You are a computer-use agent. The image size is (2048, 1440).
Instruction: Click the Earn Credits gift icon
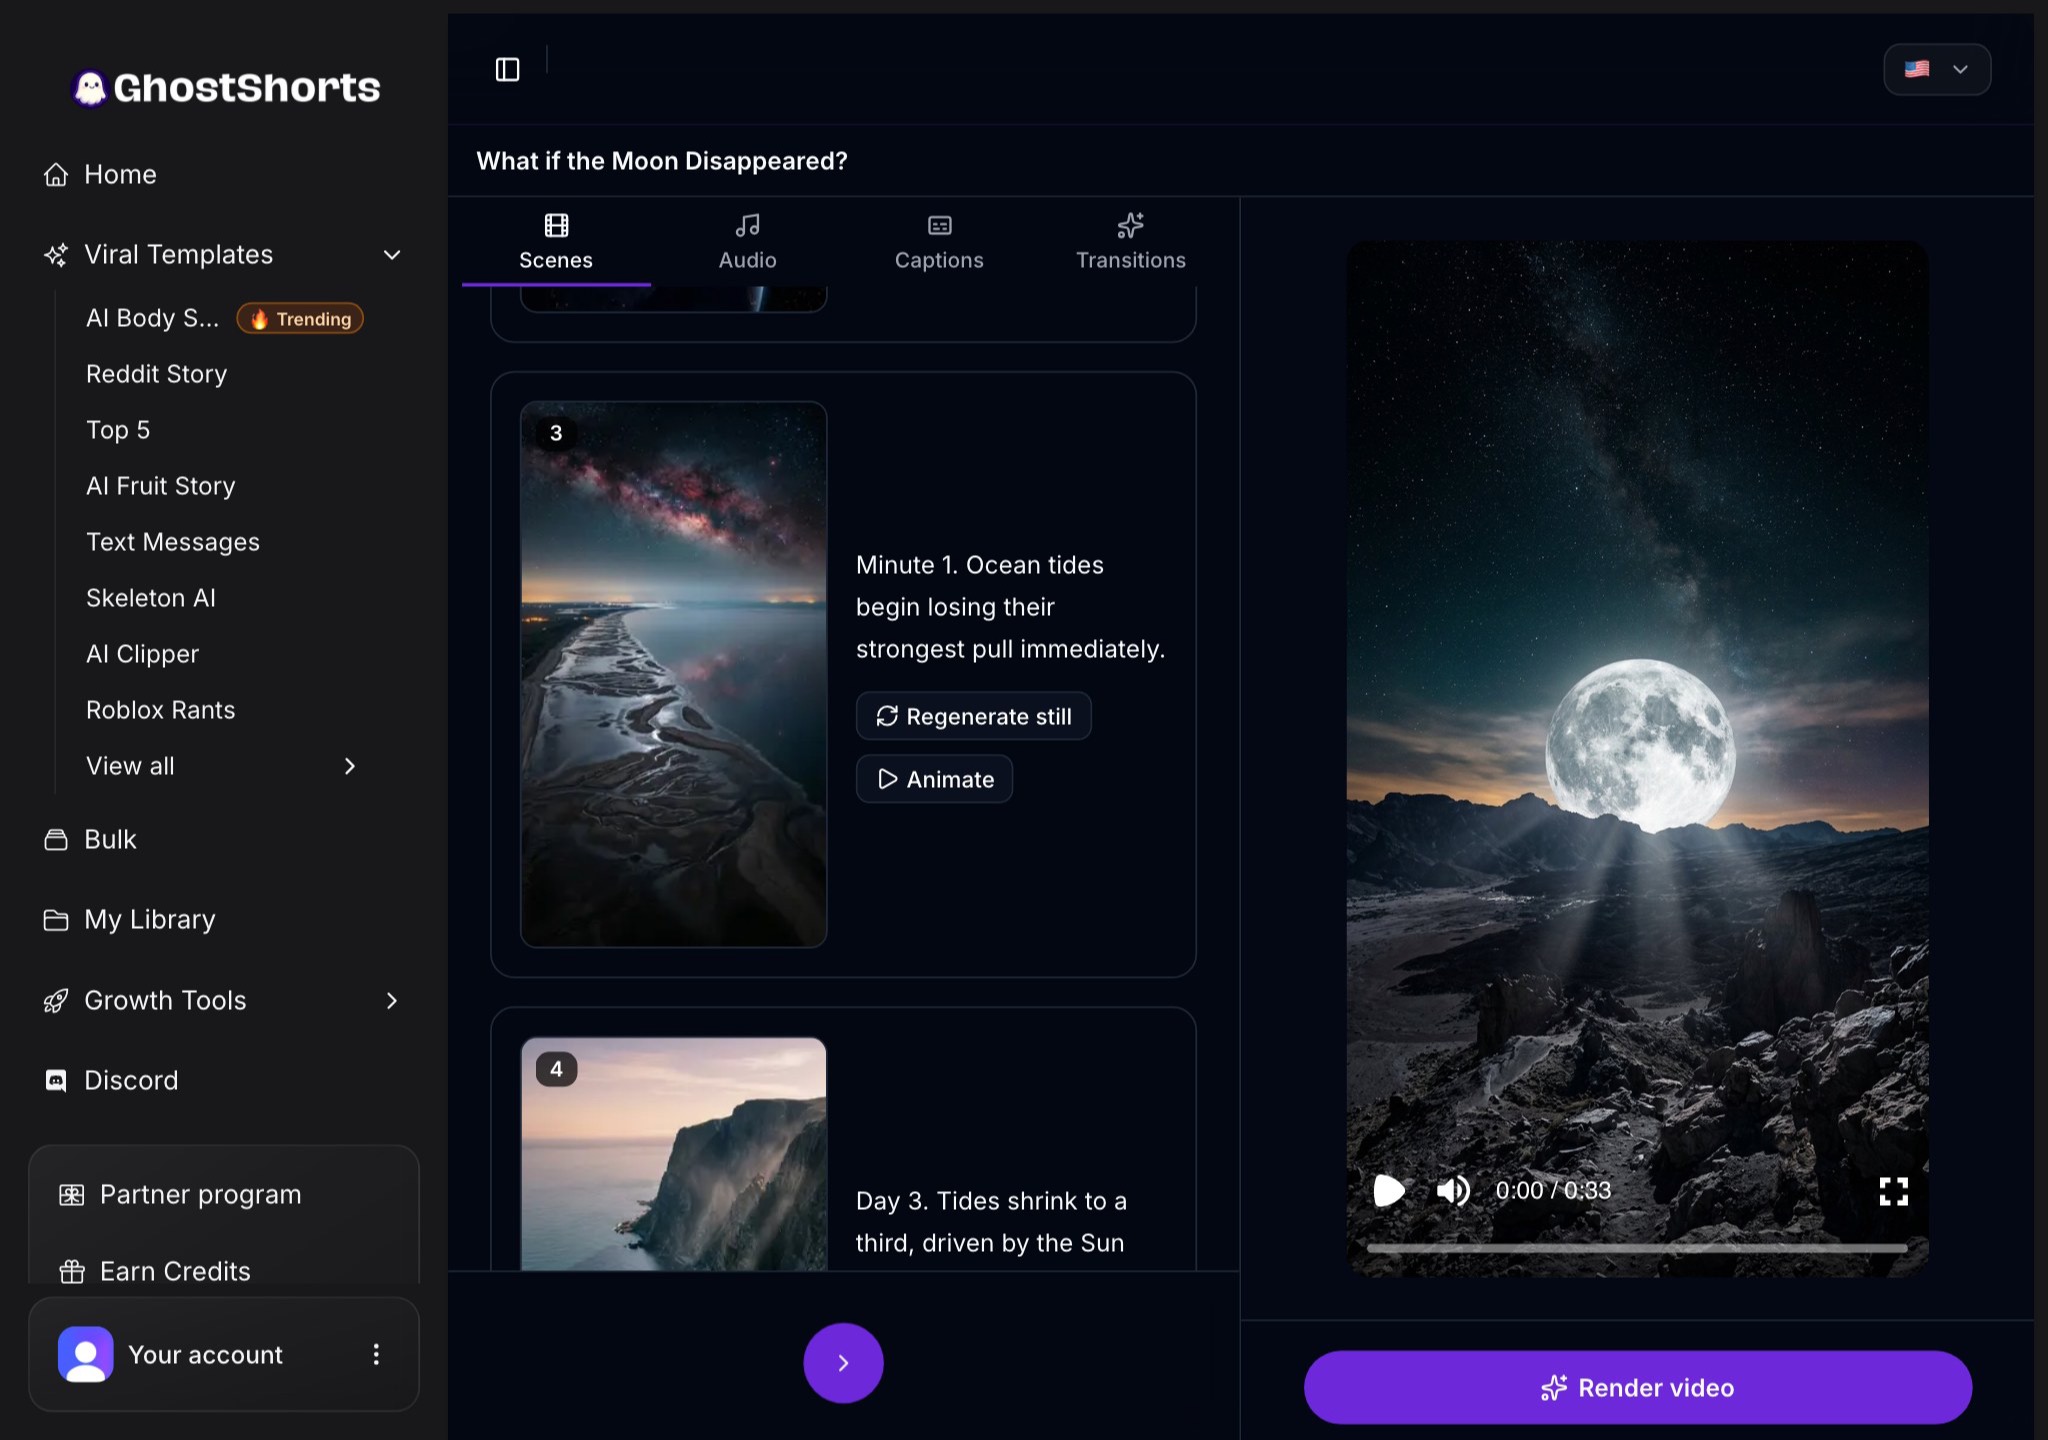[x=72, y=1272]
